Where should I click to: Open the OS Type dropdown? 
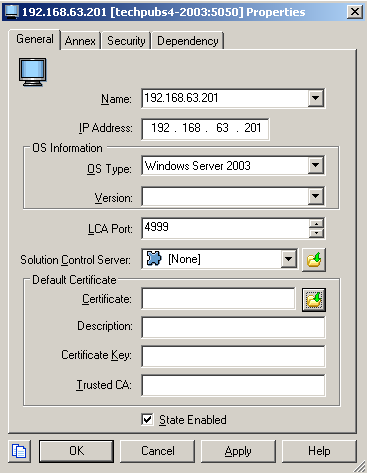pos(315,165)
